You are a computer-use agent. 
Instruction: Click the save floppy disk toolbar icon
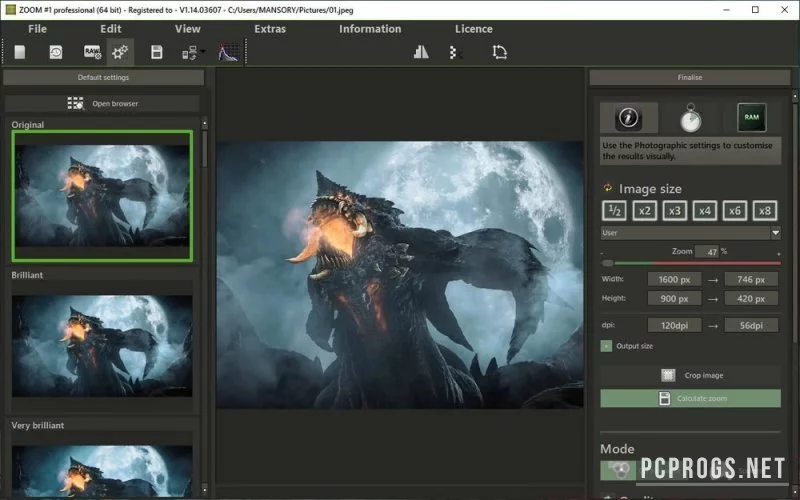tap(157, 52)
